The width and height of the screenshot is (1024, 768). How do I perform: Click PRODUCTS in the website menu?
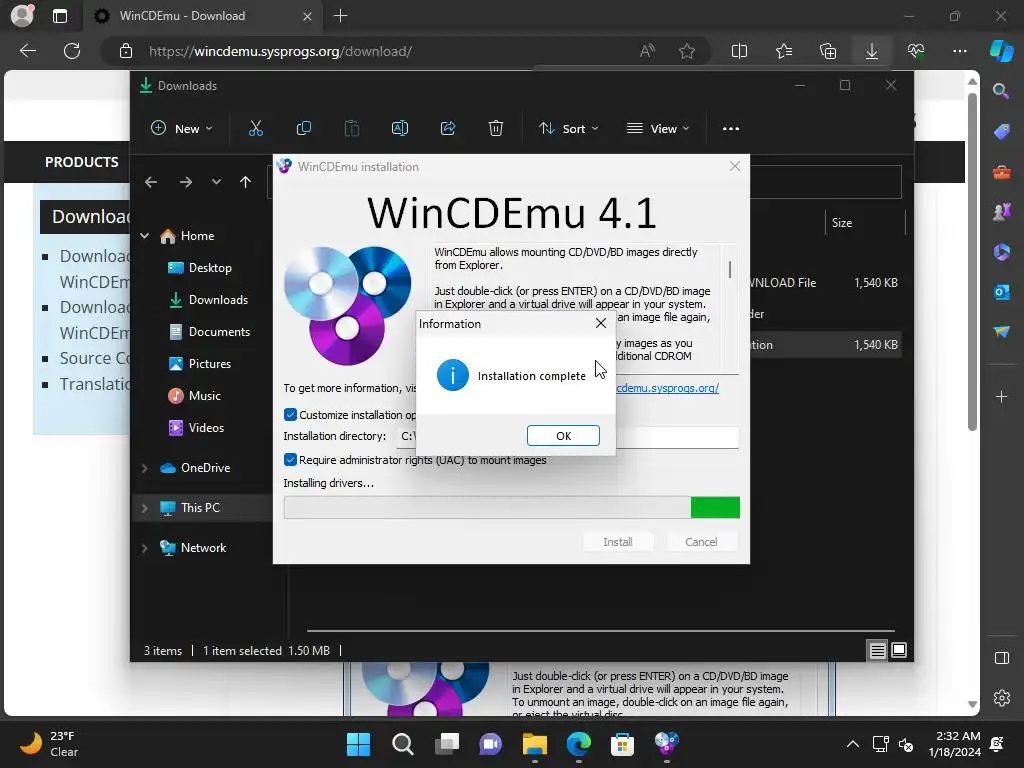click(82, 162)
